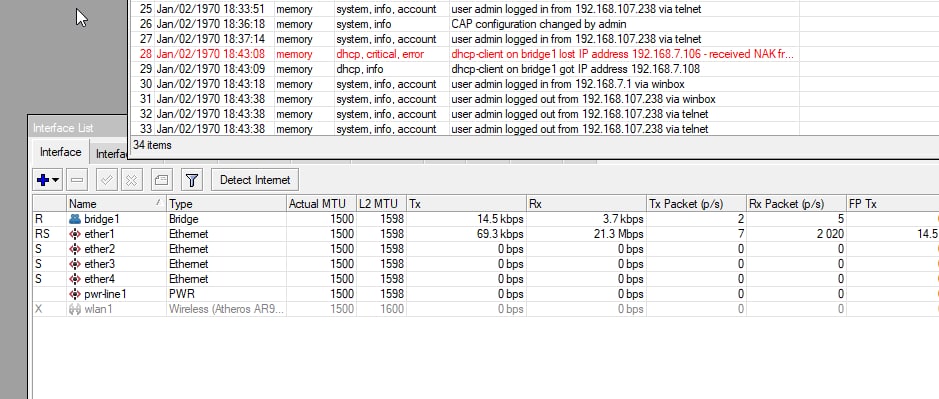Sort the interface list by Name column
The image size is (939, 399).
(116, 204)
